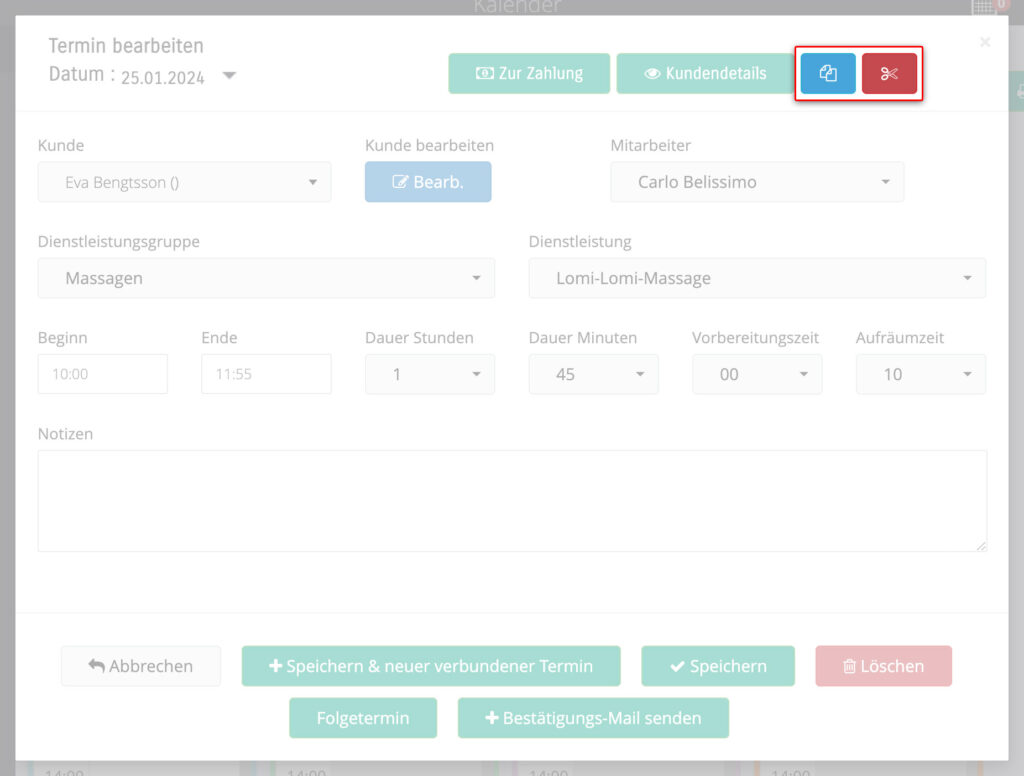This screenshot has height=776, width=1024.
Task: Create a Folgetermin follow-up appointment
Action: coord(363,718)
